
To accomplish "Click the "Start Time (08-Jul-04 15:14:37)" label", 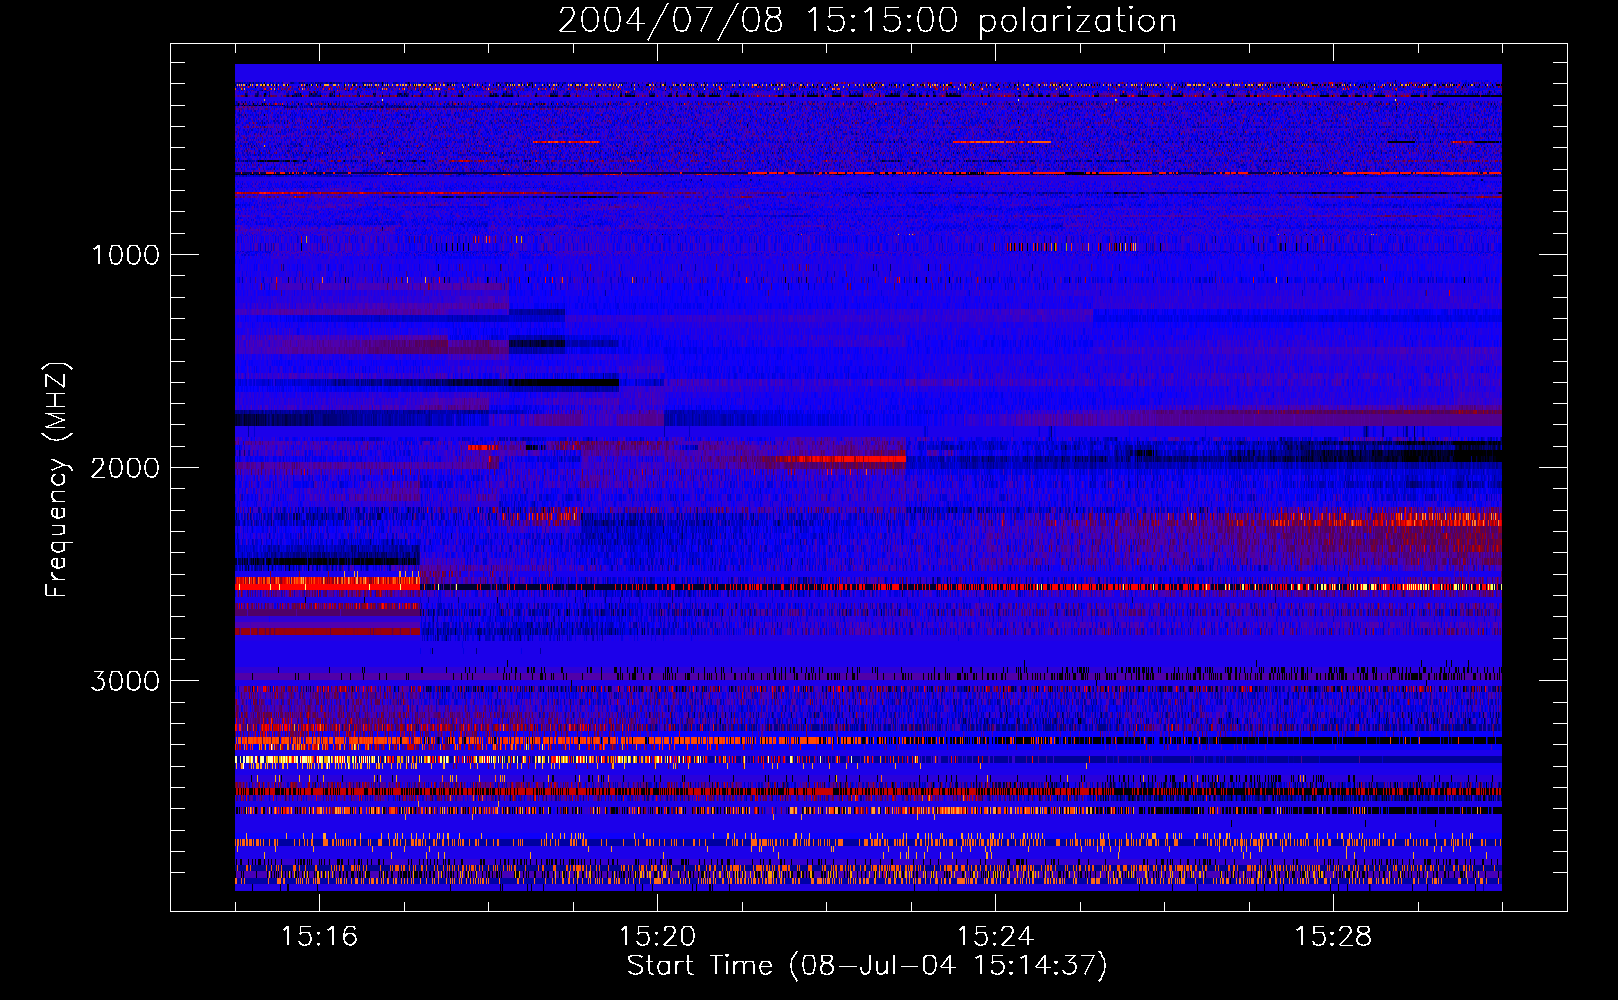I will (867, 966).
